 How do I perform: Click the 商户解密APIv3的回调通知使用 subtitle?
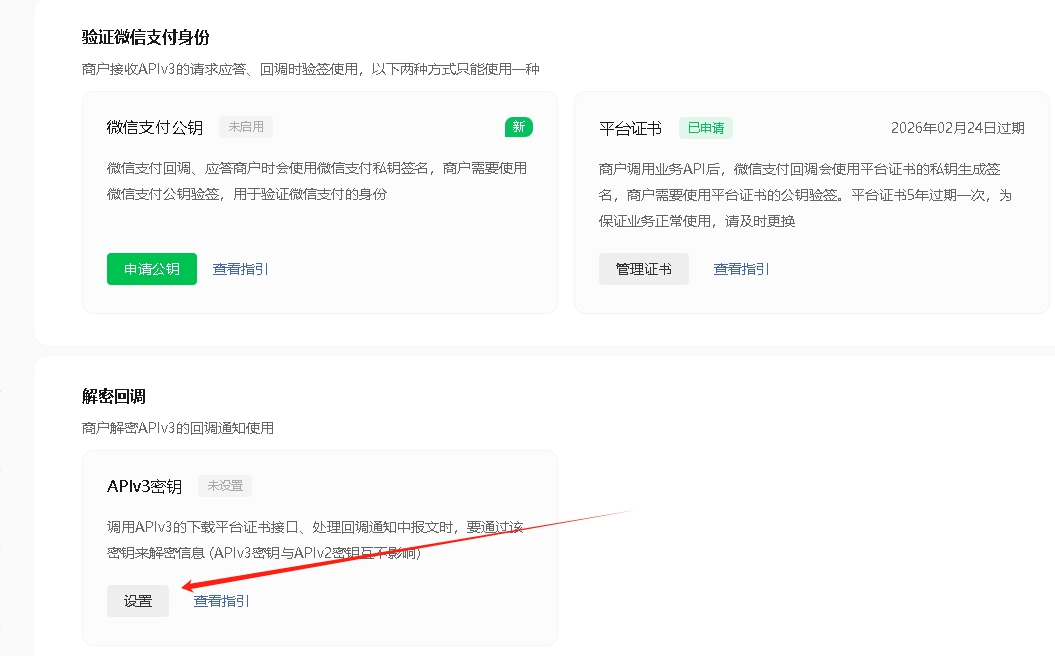(178, 428)
